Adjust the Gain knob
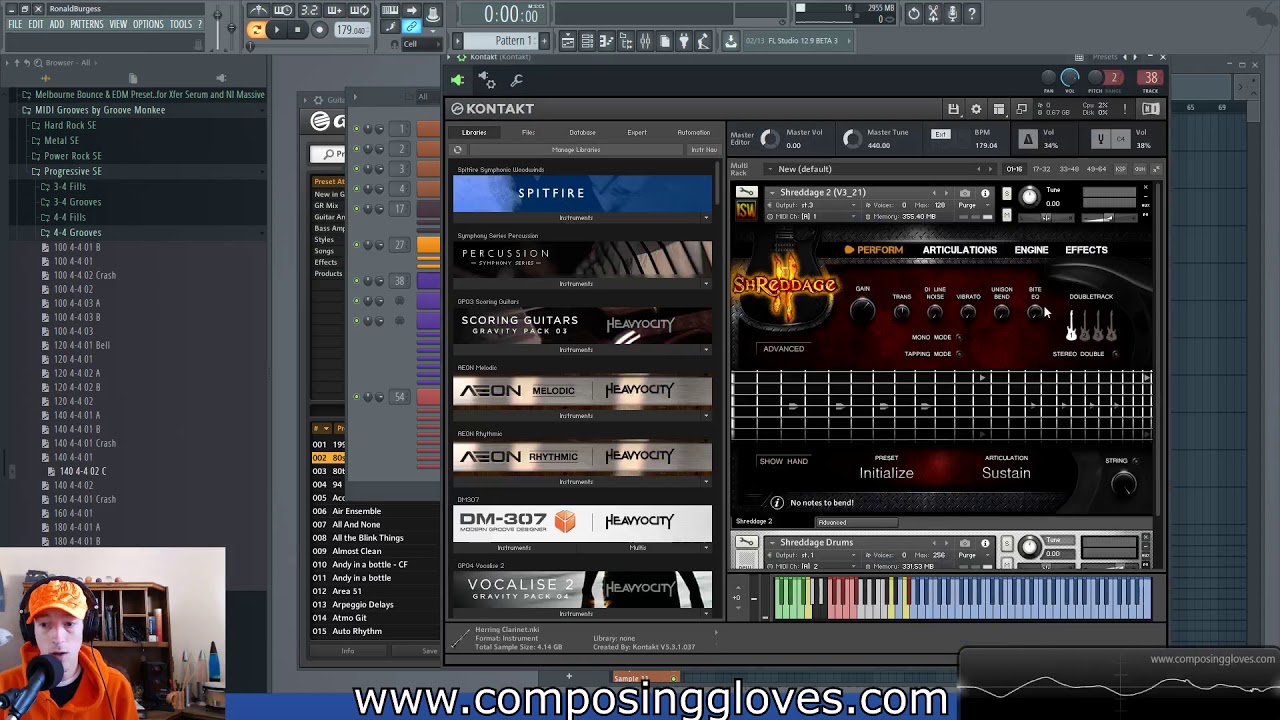 [x=862, y=313]
